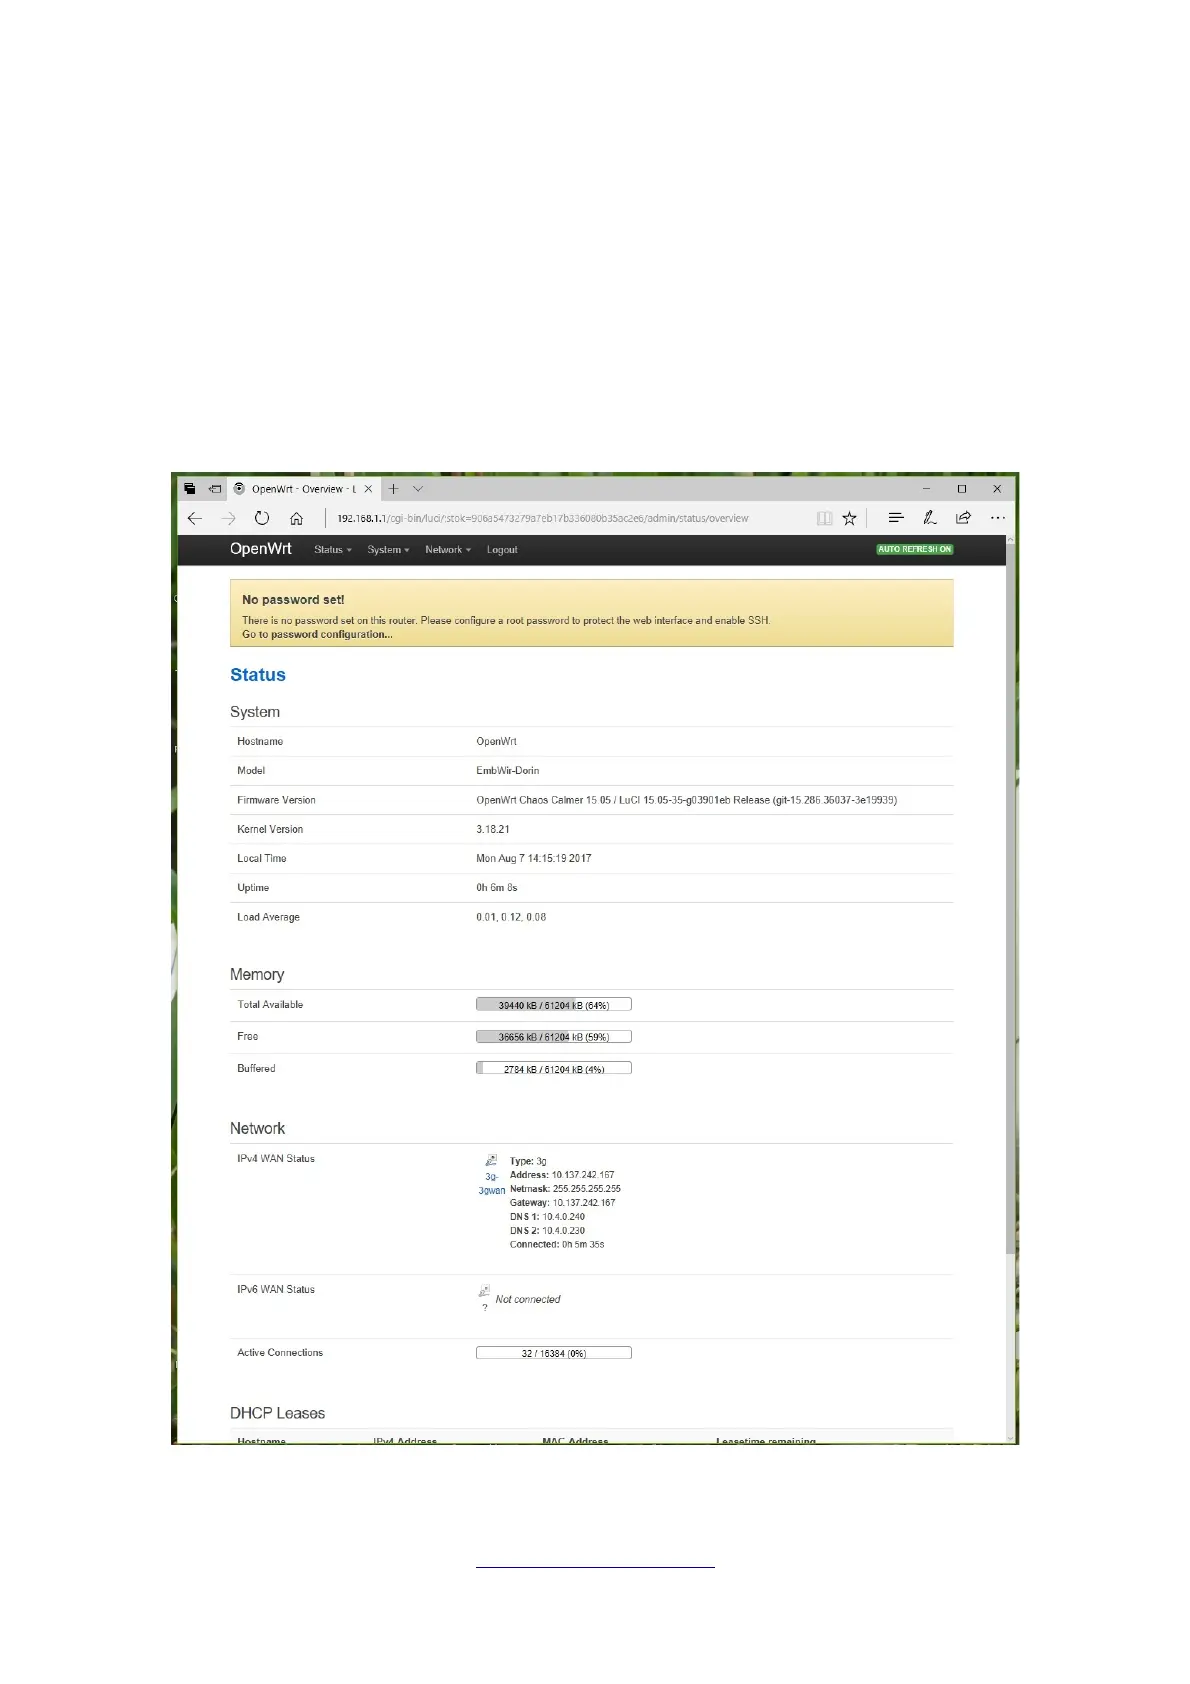This screenshot has width=1190, height=1684.
Task: Select the OpenWrt - Overview browser tab
Action: 303,489
